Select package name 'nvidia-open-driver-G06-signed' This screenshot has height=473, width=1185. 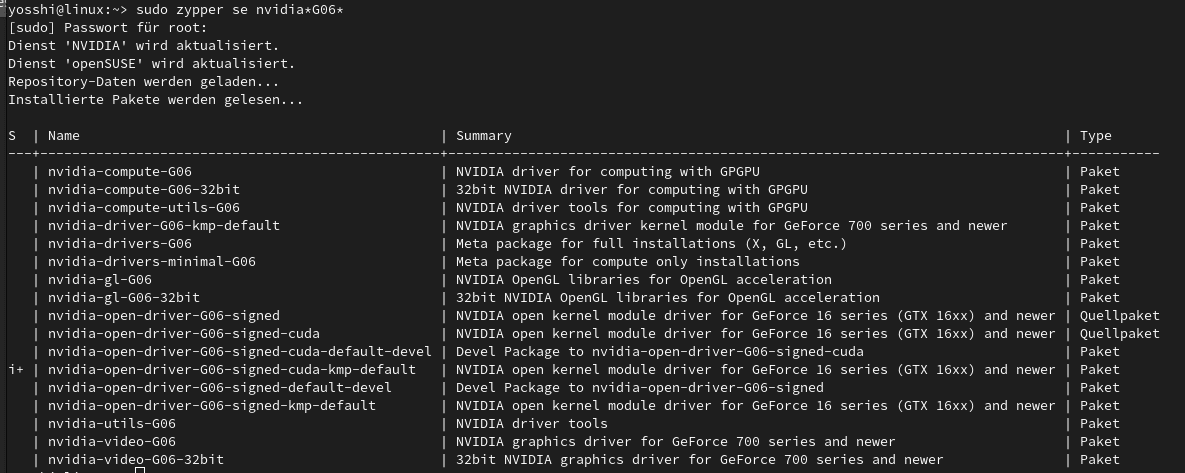point(164,316)
